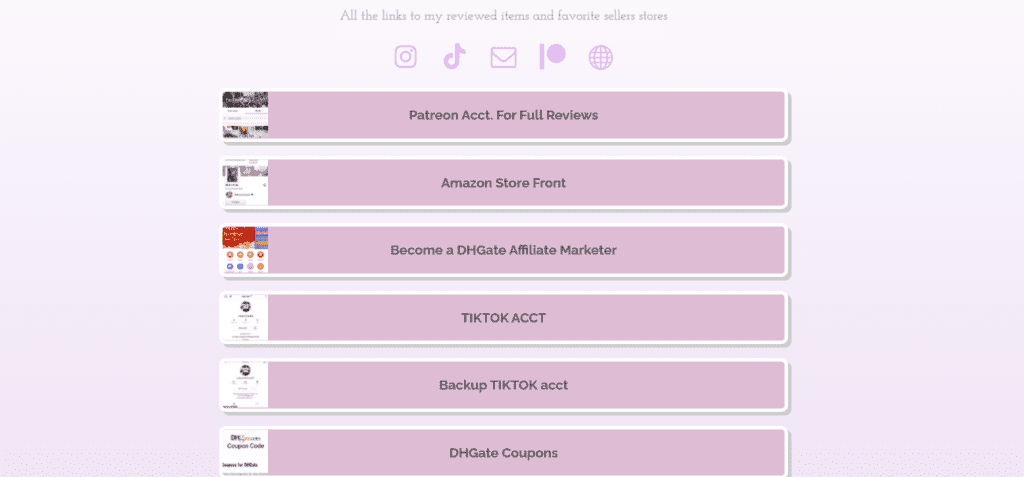Image resolution: width=1024 pixels, height=477 pixels.
Task: Open the Amazon Store Front link
Action: [x=504, y=183]
